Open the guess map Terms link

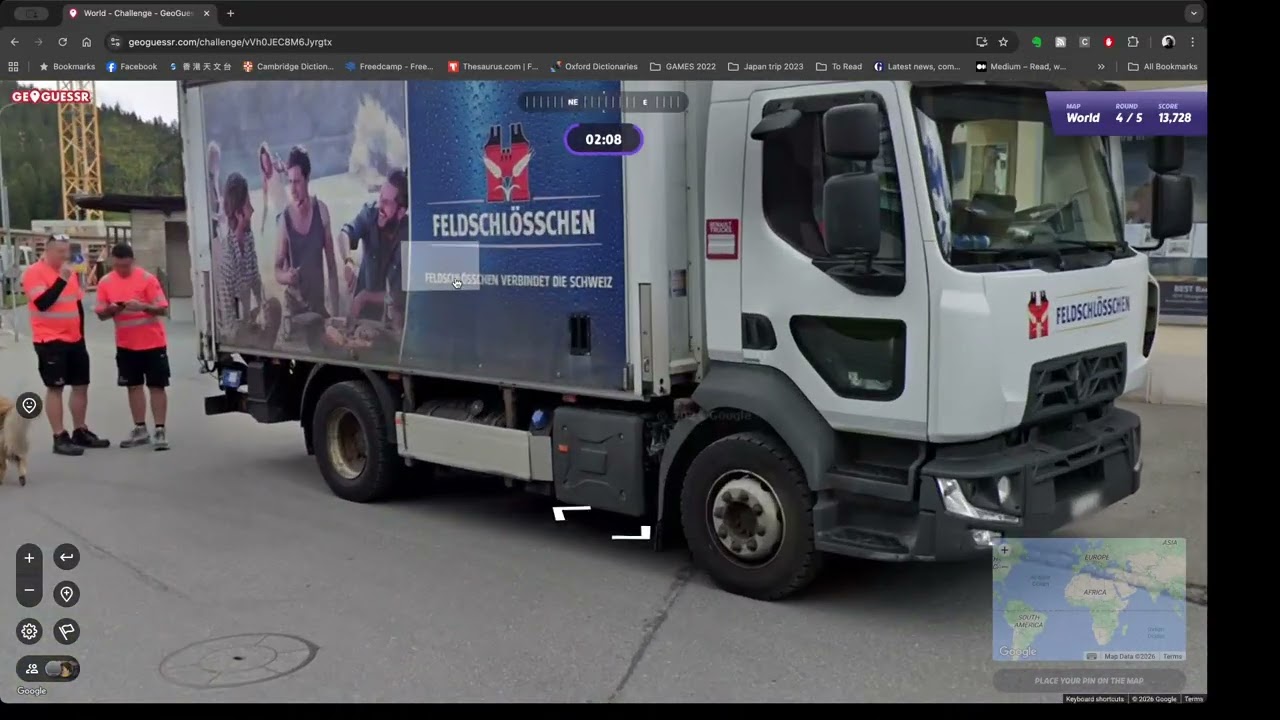pyautogui.click(x=1172, y=656)
